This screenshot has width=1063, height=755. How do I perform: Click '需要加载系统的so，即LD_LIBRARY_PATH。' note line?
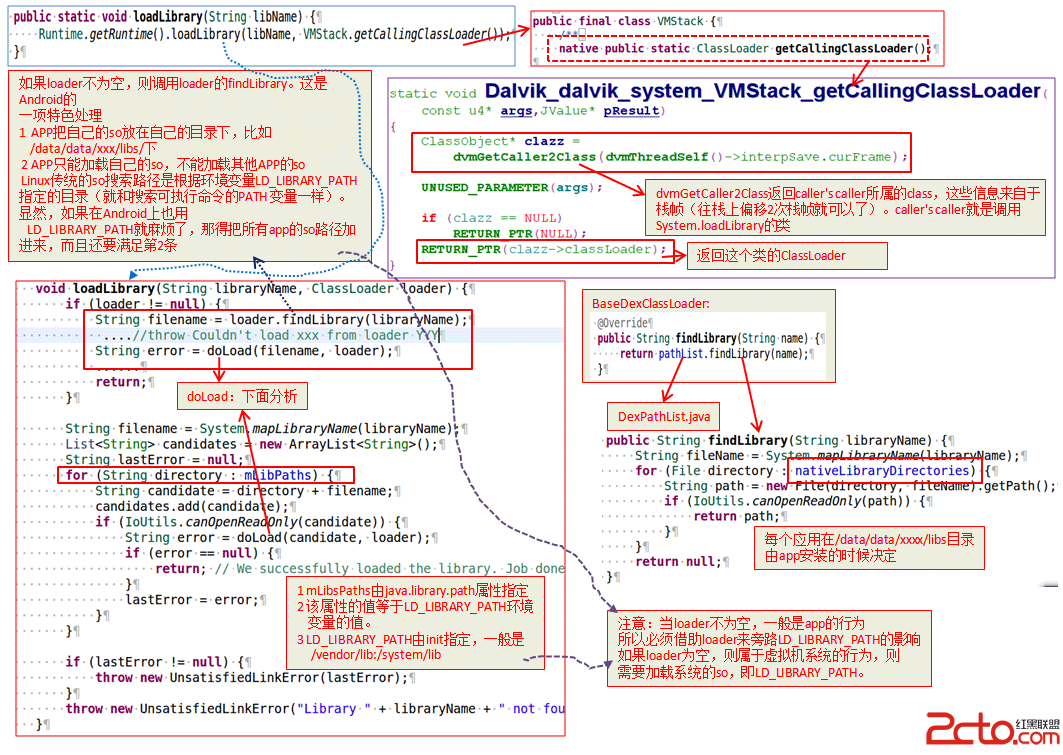741,672
